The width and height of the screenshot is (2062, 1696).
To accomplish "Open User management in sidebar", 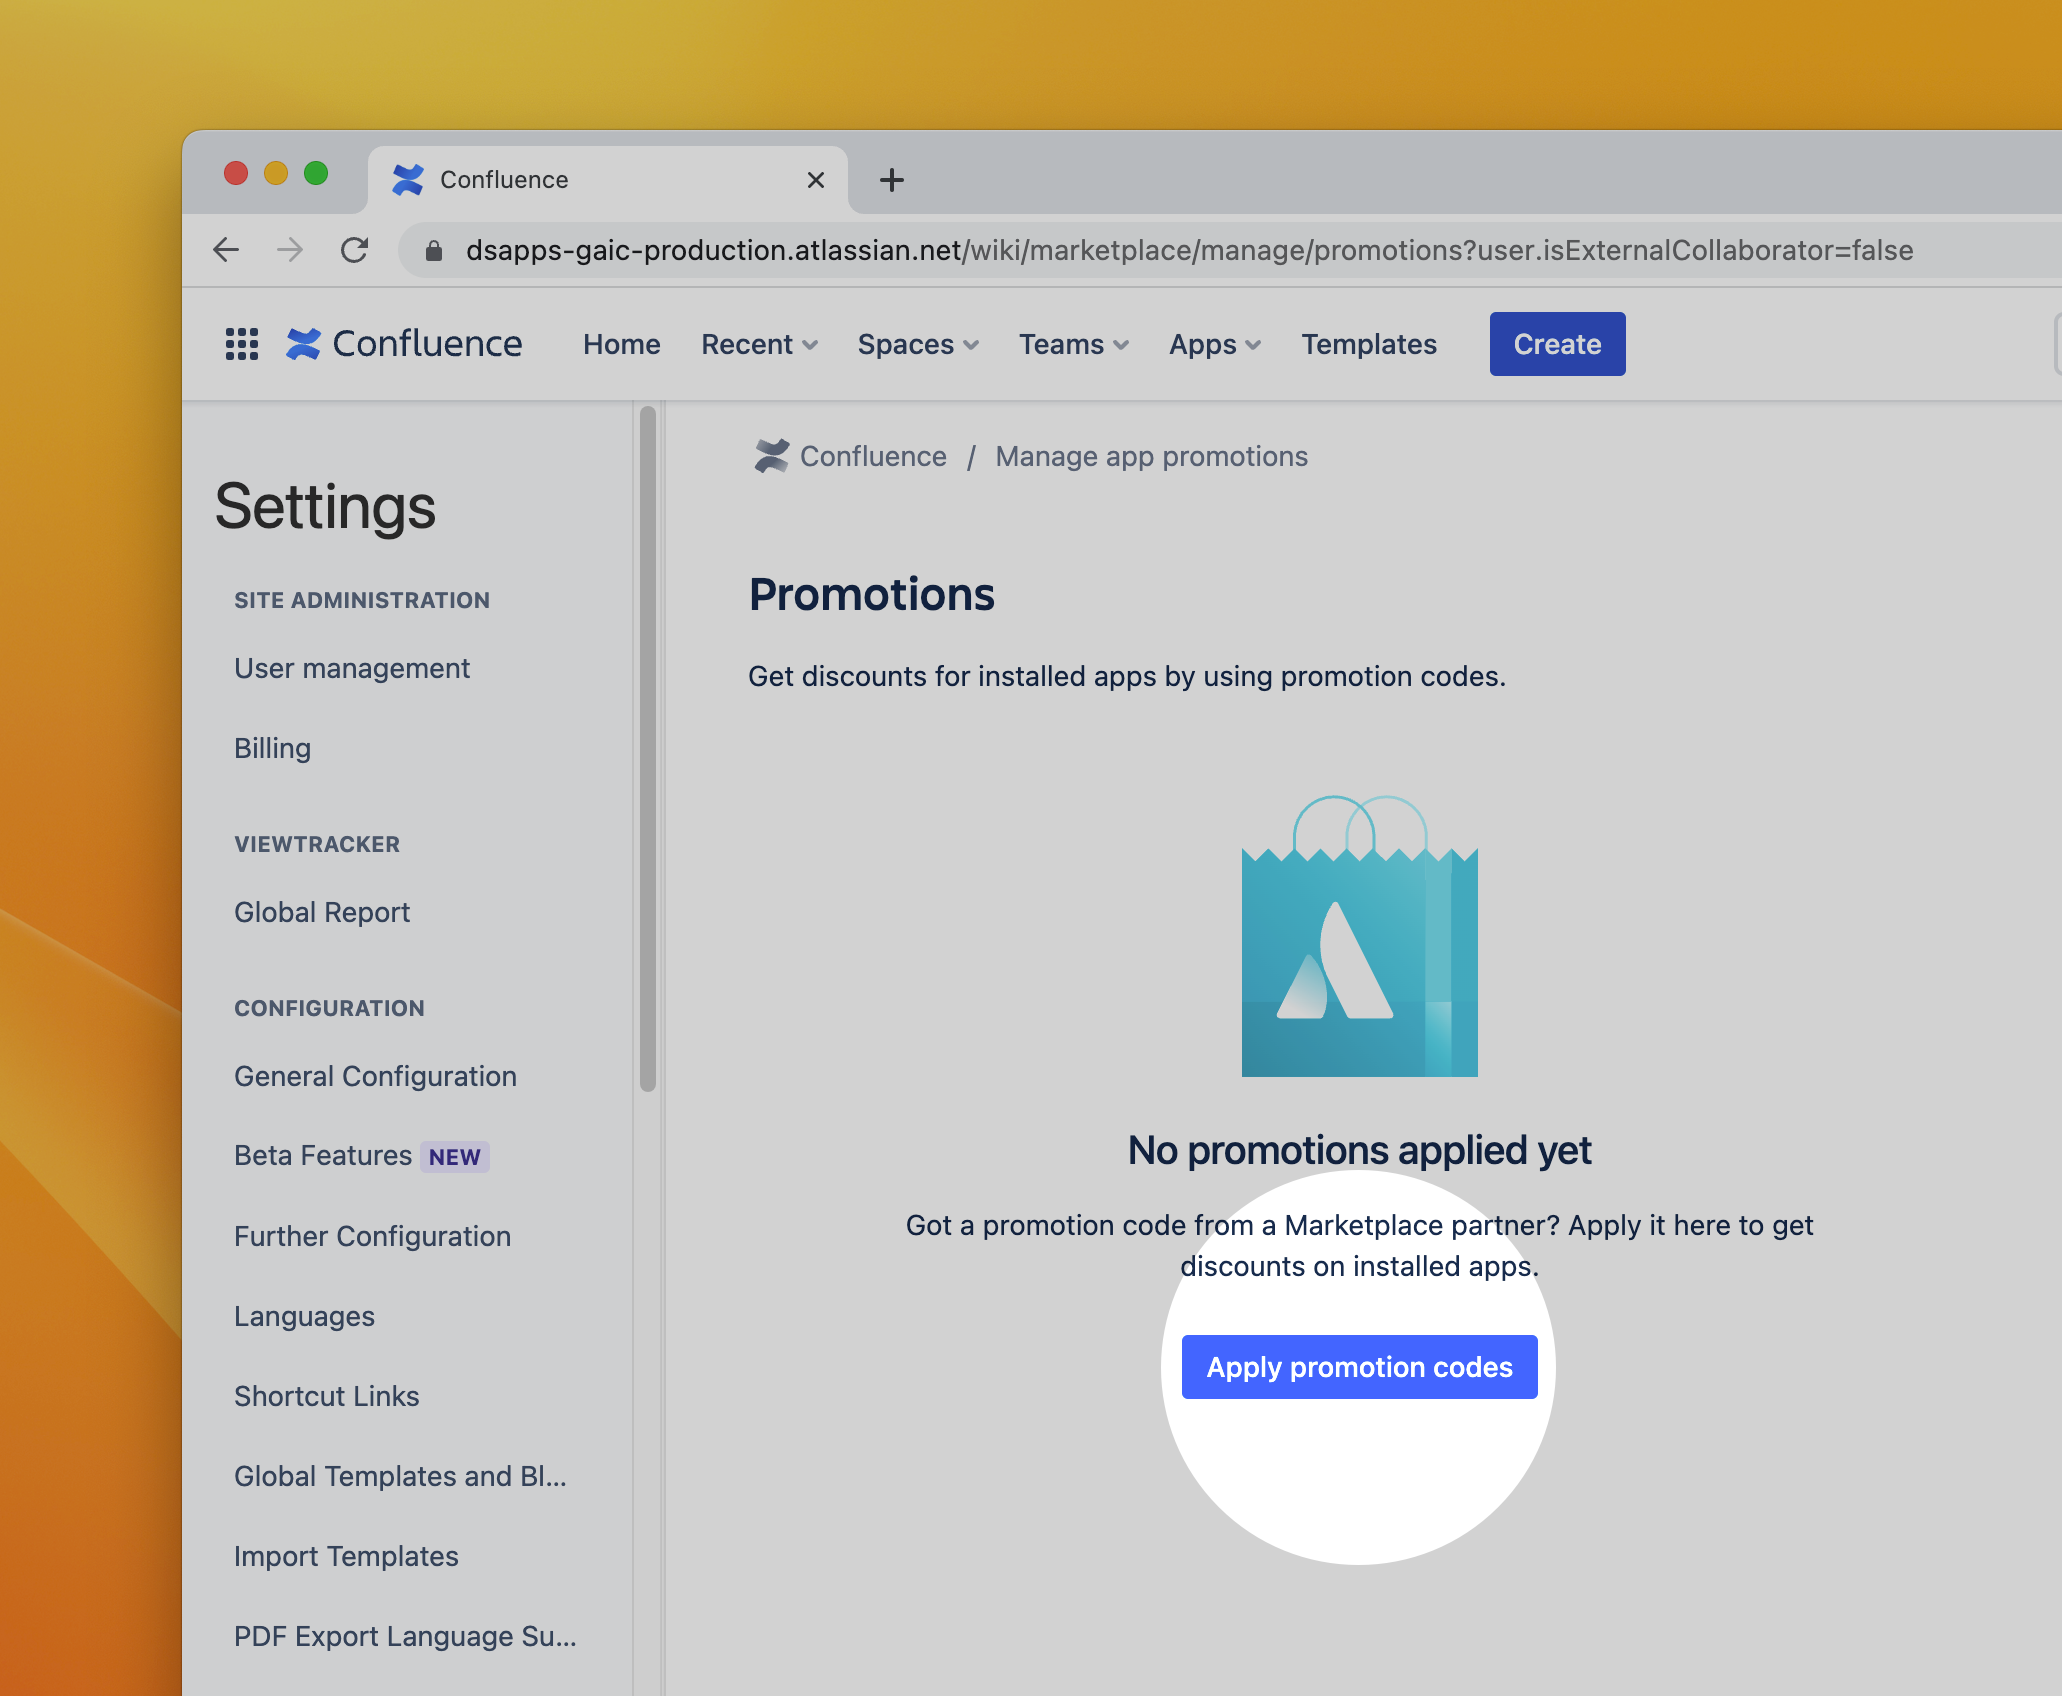I will [351, 668].
